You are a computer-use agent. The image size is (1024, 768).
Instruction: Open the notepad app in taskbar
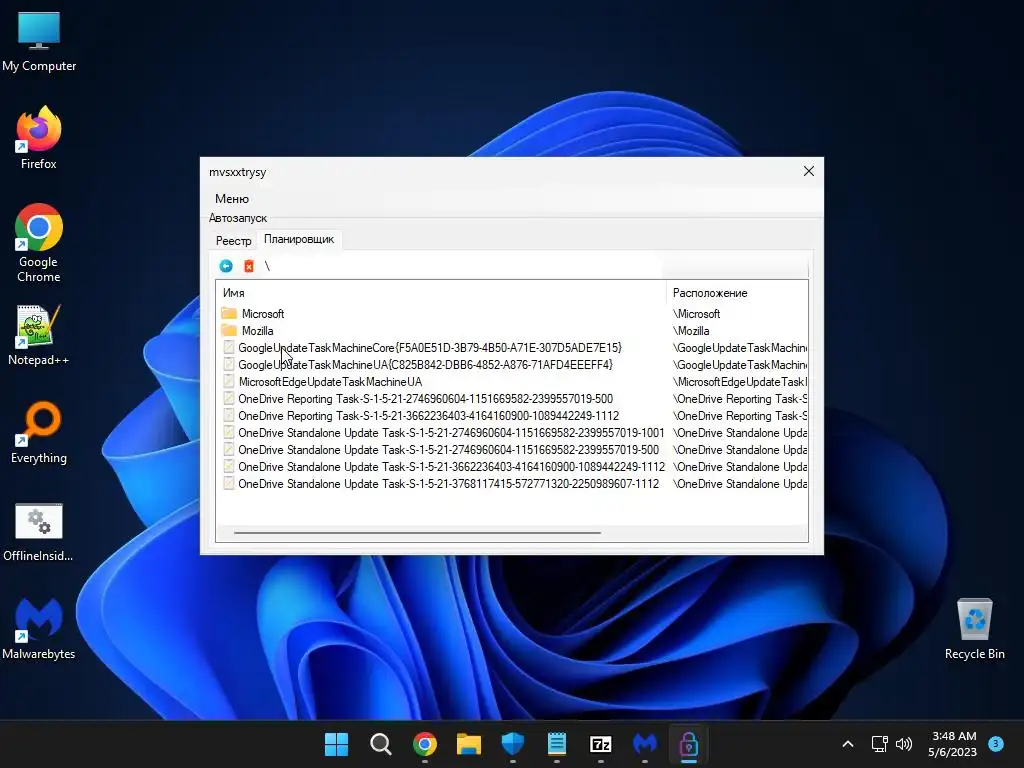[556, 744]
